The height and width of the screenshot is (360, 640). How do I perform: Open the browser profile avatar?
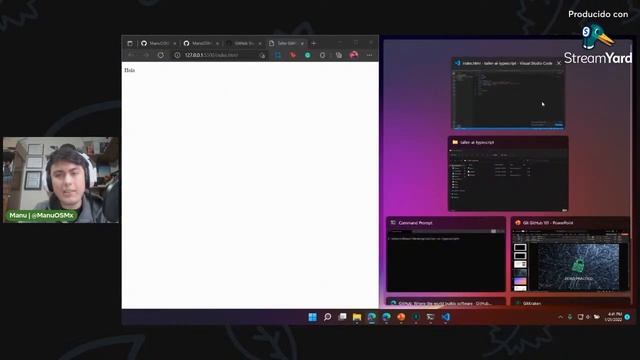(x=353, y=55)
